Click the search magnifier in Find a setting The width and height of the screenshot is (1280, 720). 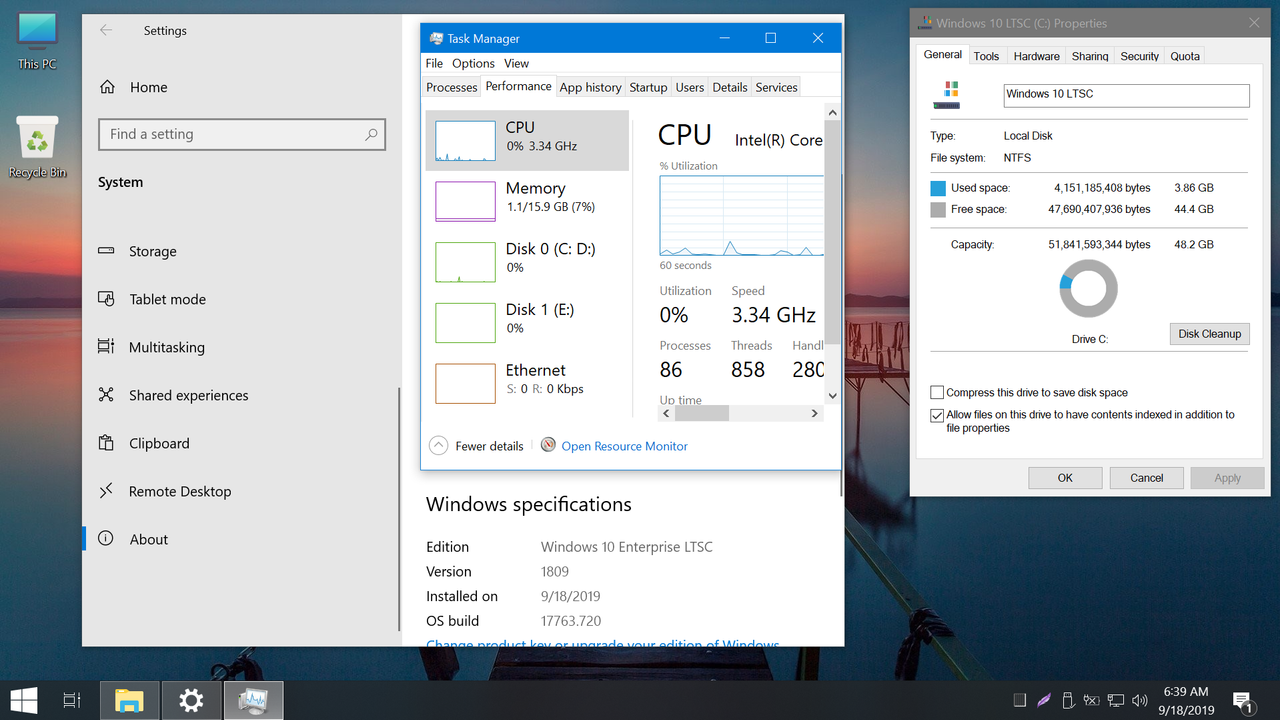tap(371, 134)
